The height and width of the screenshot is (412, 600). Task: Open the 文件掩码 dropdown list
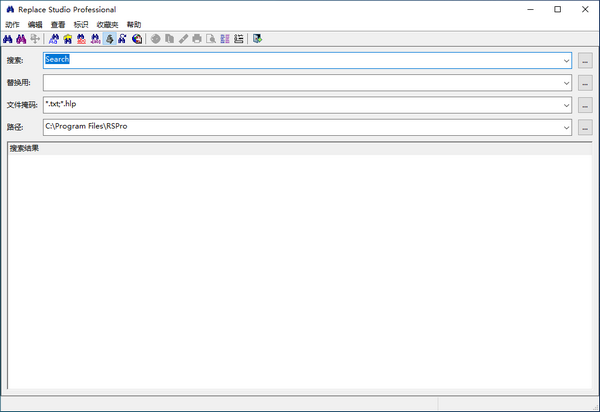pos(565,104)
